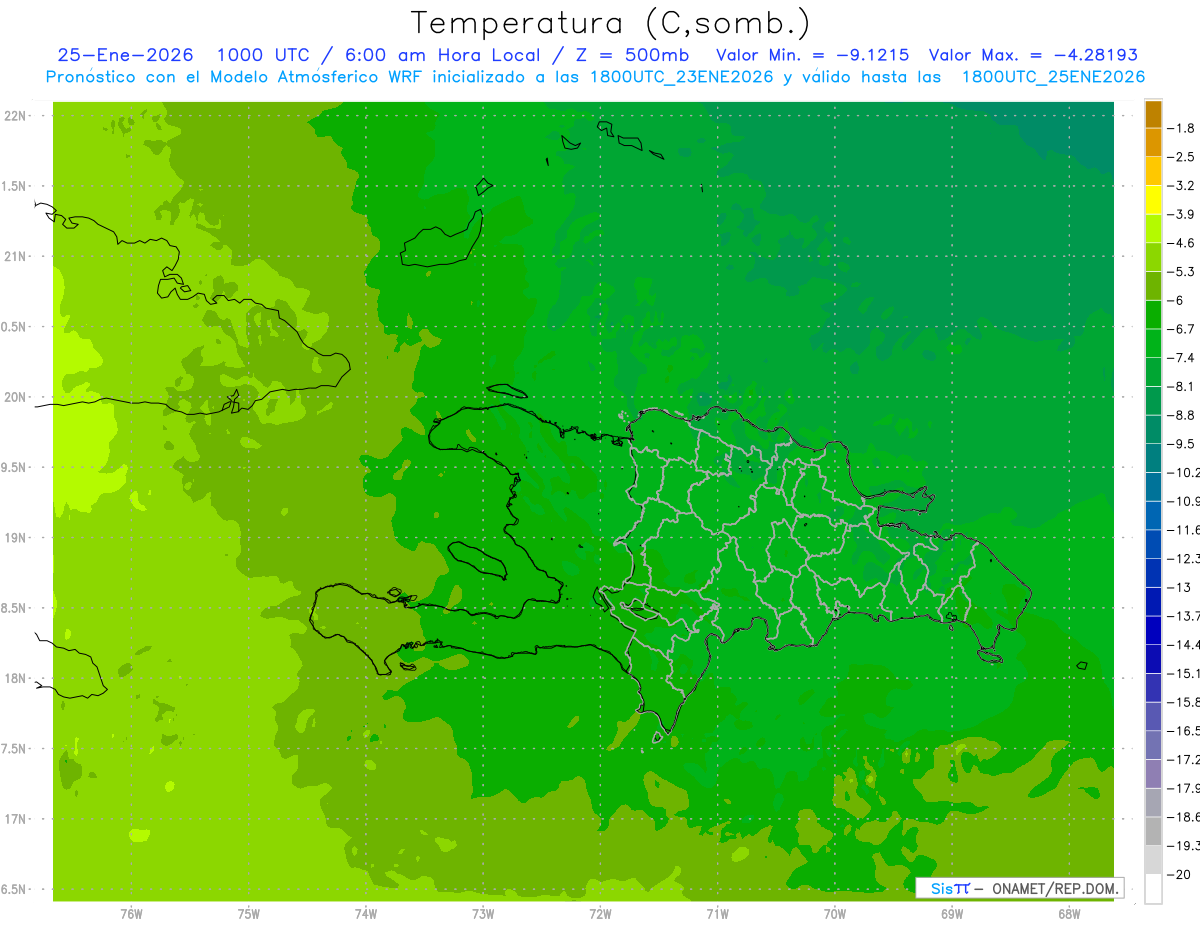
Task: Click the '70W' longitude label
Action: point(835,913)
